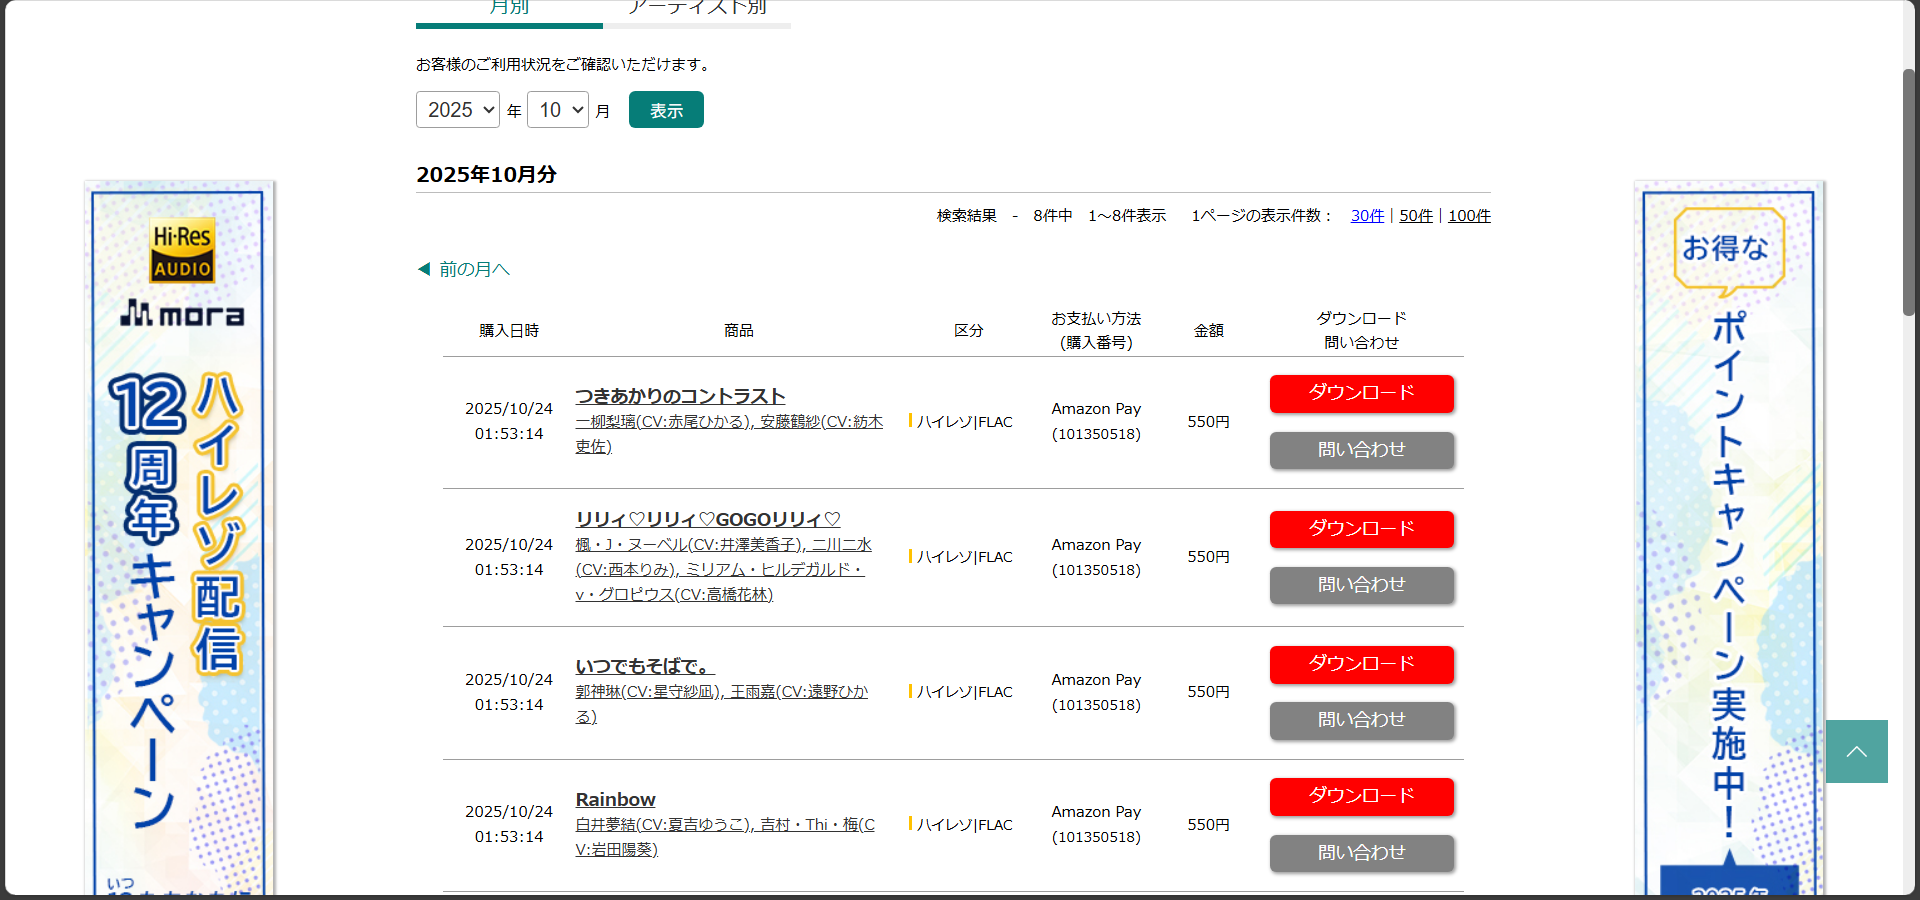Open the いつでもそばで。 product title link
This screenshot has height=900, width=1920.
[644, 666]
